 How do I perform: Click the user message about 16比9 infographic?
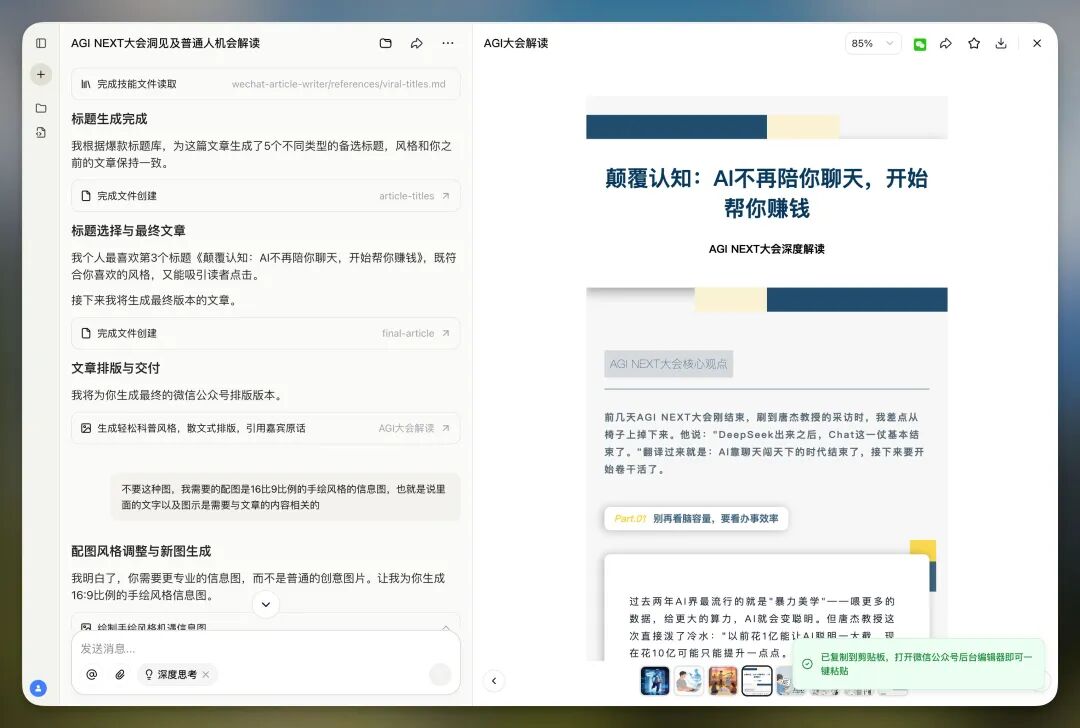pos(285,497)
